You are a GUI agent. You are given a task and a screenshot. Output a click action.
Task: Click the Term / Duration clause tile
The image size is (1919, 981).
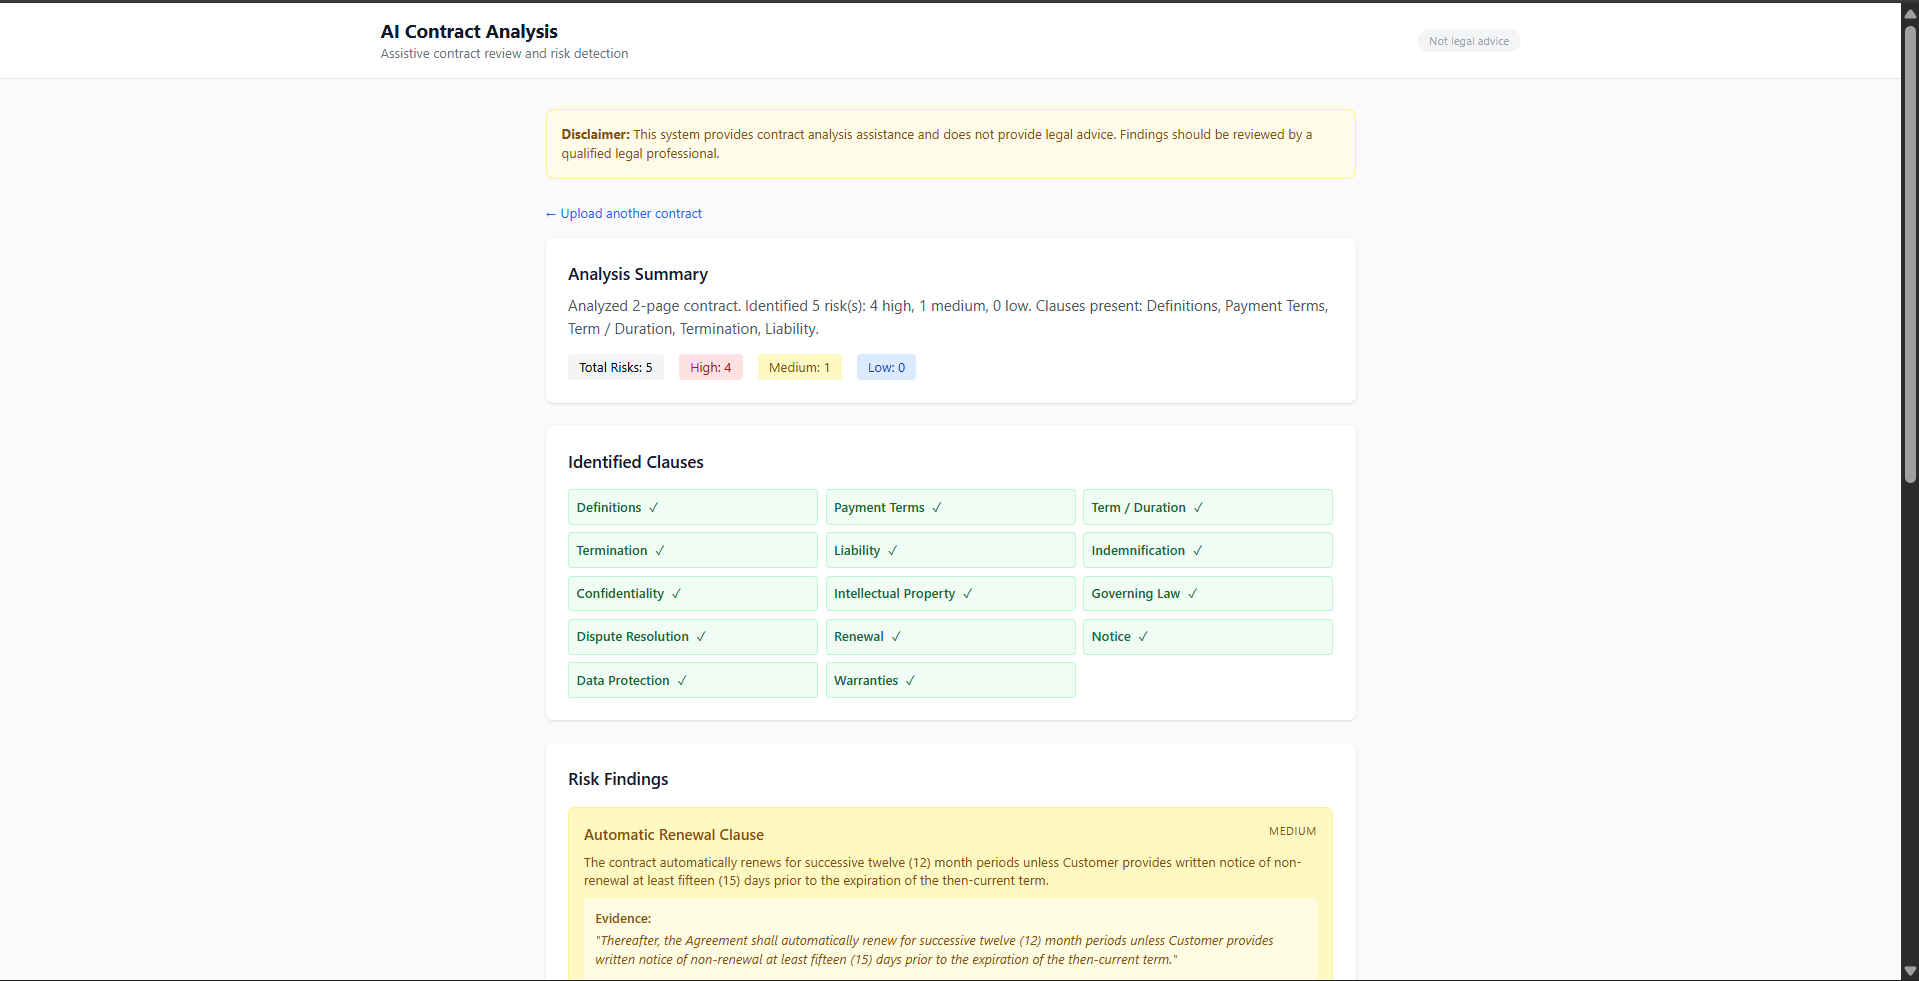1208,507
